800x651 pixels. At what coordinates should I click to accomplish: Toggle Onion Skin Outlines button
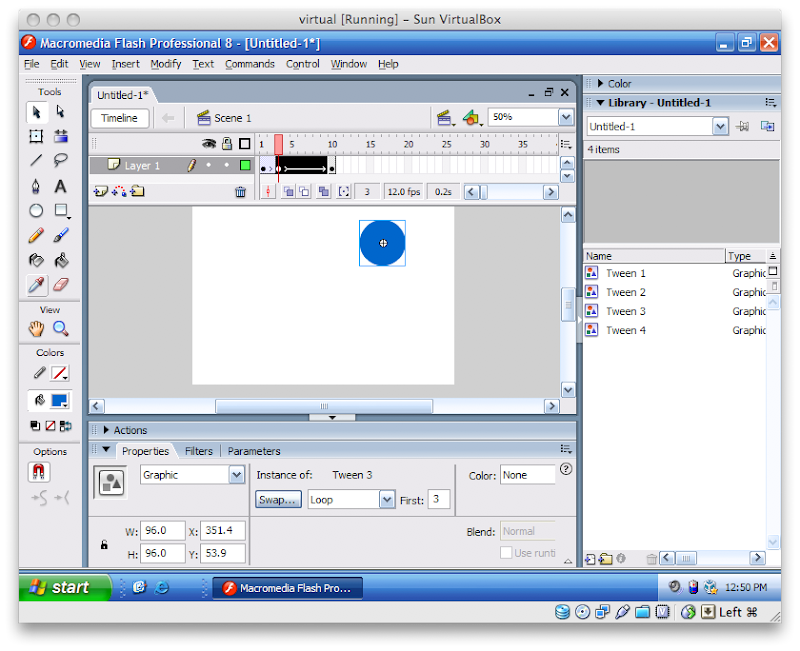(304, 192)
